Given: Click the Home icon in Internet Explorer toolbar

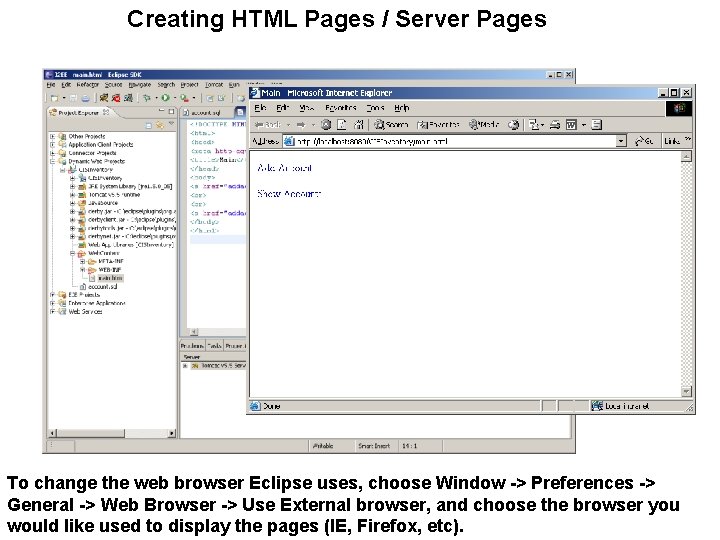Looking at the screenshot, I should click(x=358, y=124).
